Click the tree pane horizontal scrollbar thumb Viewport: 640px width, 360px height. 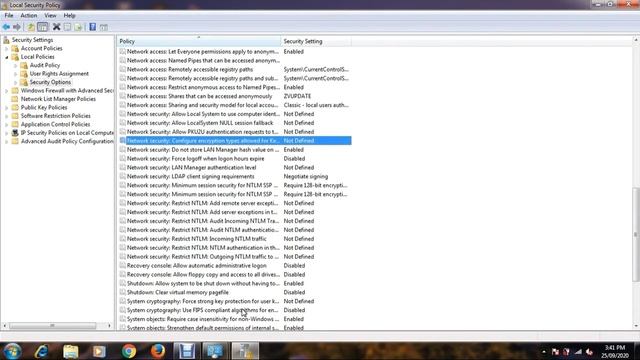(52, 326)
